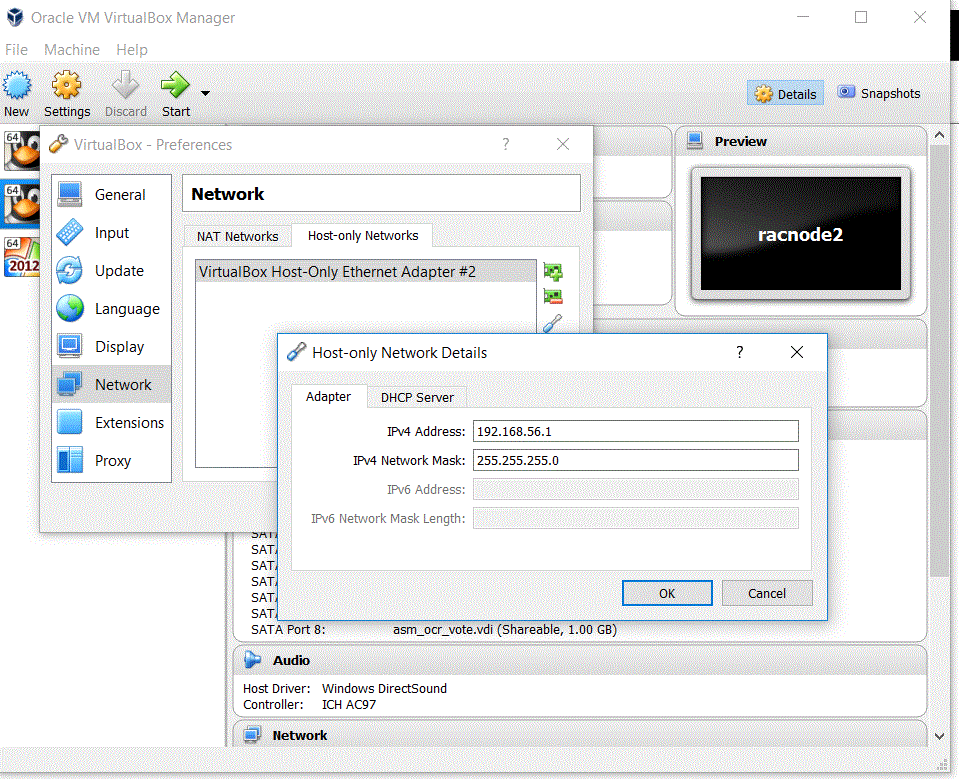This screenshot has width=959, height=779.
Task: Open the Machine menu
Action: [71, 50]
